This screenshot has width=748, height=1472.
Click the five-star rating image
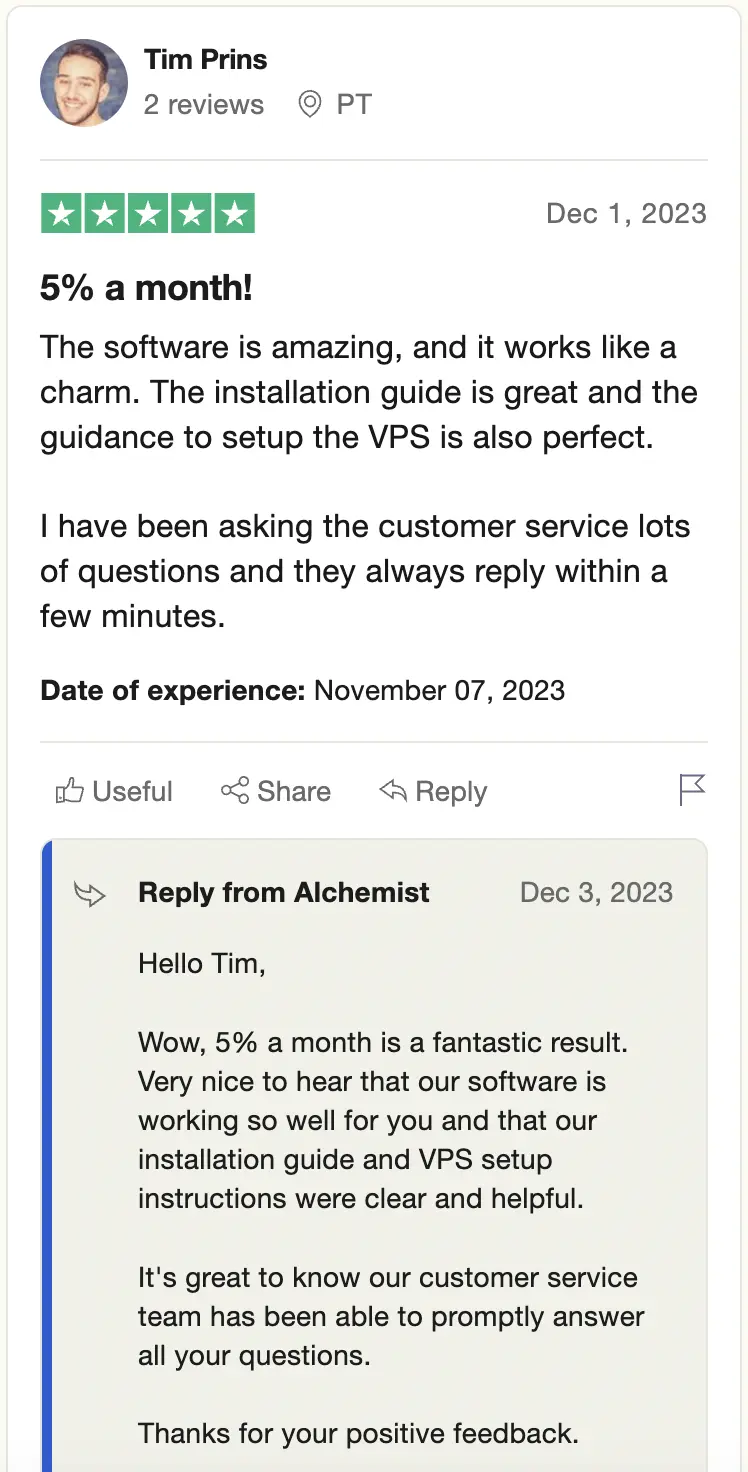pos(148,214)
